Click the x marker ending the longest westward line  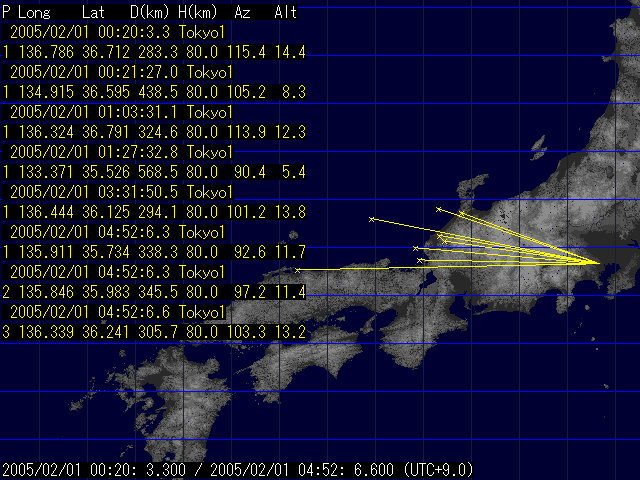pyautogui.click(x=298, y=270)
